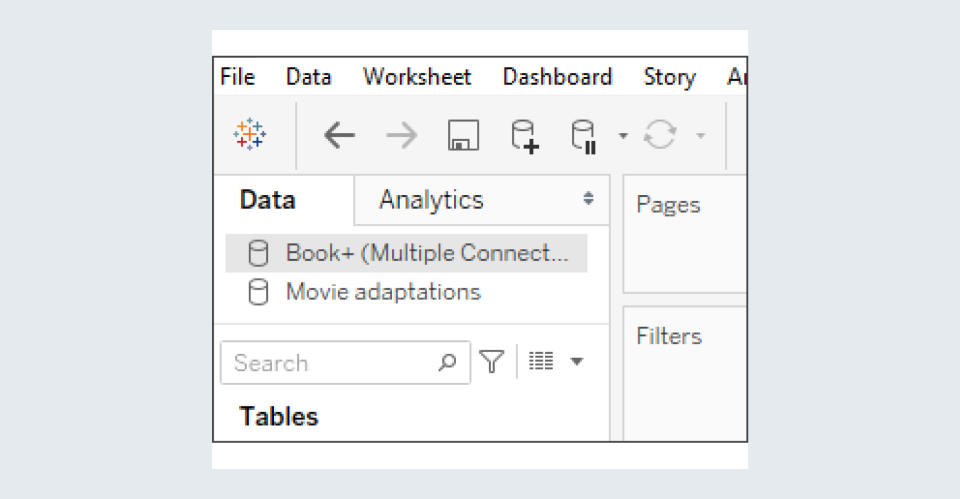Viewport: 960px width, 499px height.
Task: Click the Filters shelf
Action: click(685, 373)
